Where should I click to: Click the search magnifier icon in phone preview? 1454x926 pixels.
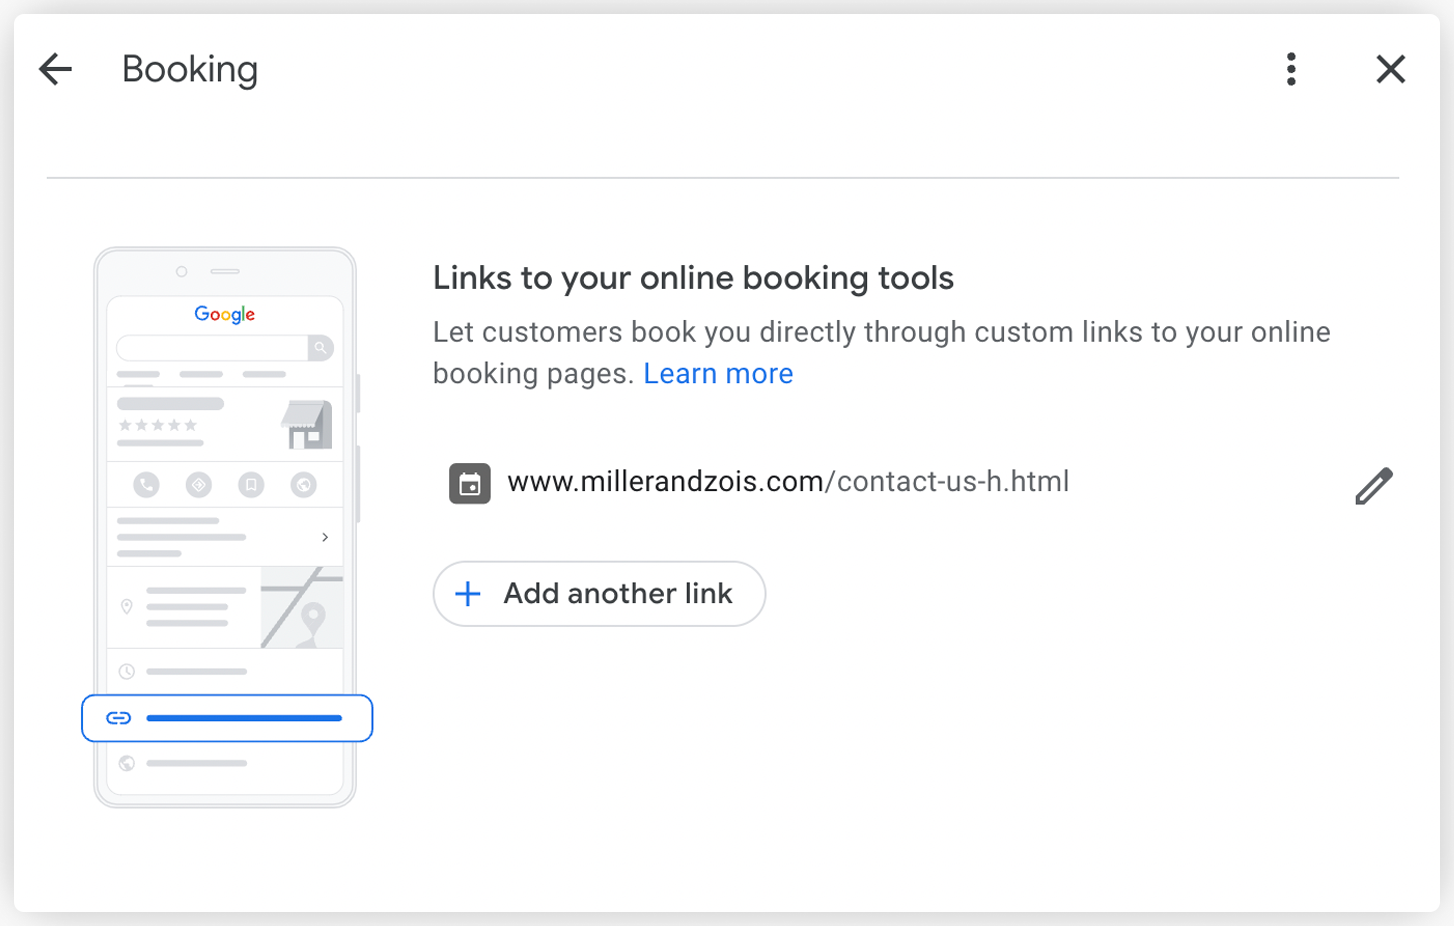(321, 348)
